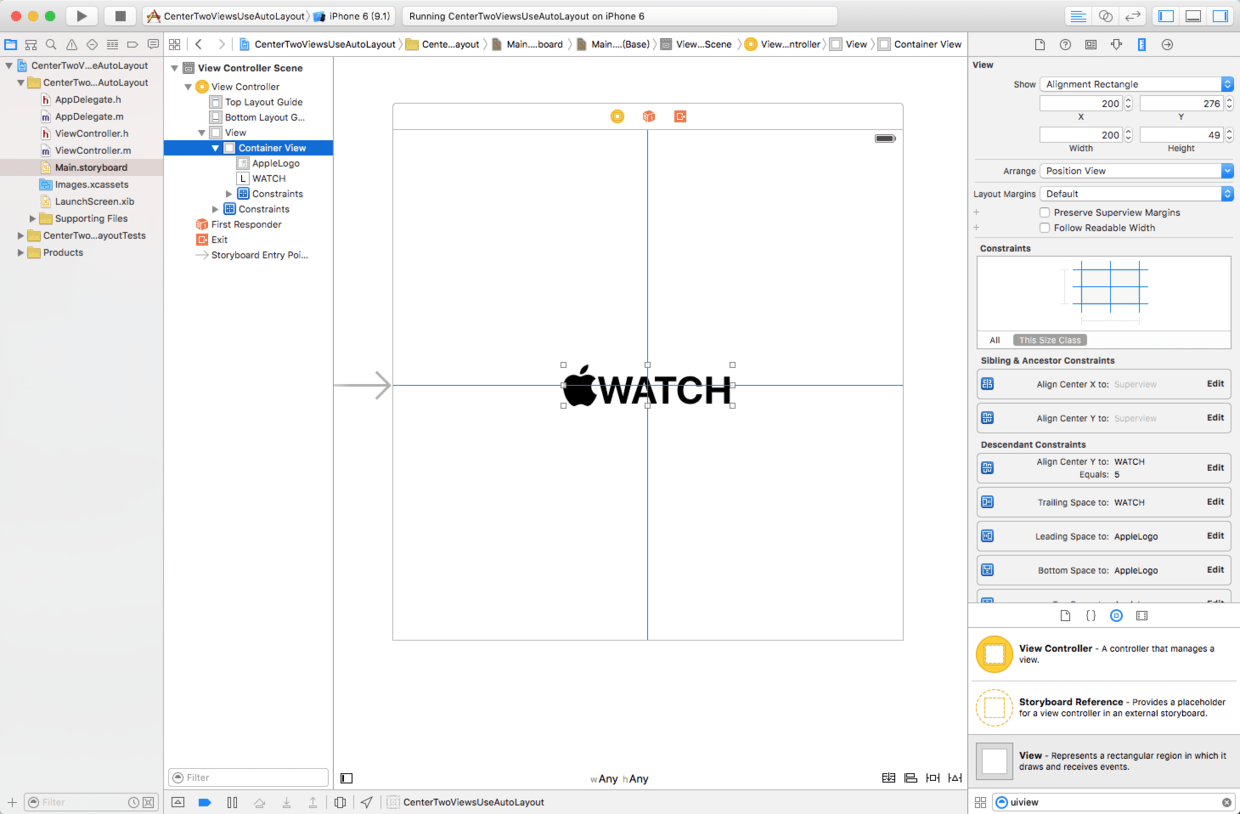Edit the Leading Space to AppleLogo constraint

pos(1215,536)
